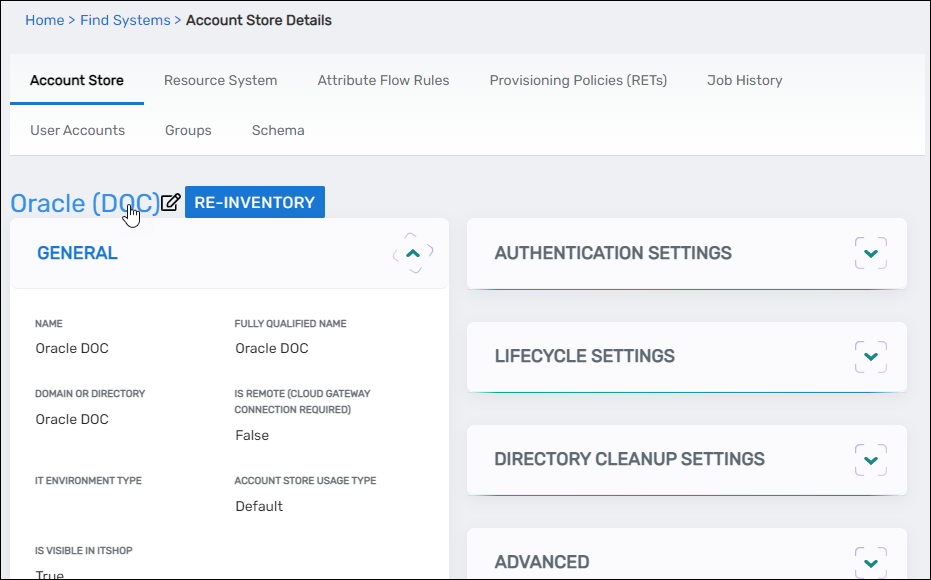Screen dimensions: 931x580
Task: Expand the Lifecycle Settings section
Action: click(x=870, y=356)
